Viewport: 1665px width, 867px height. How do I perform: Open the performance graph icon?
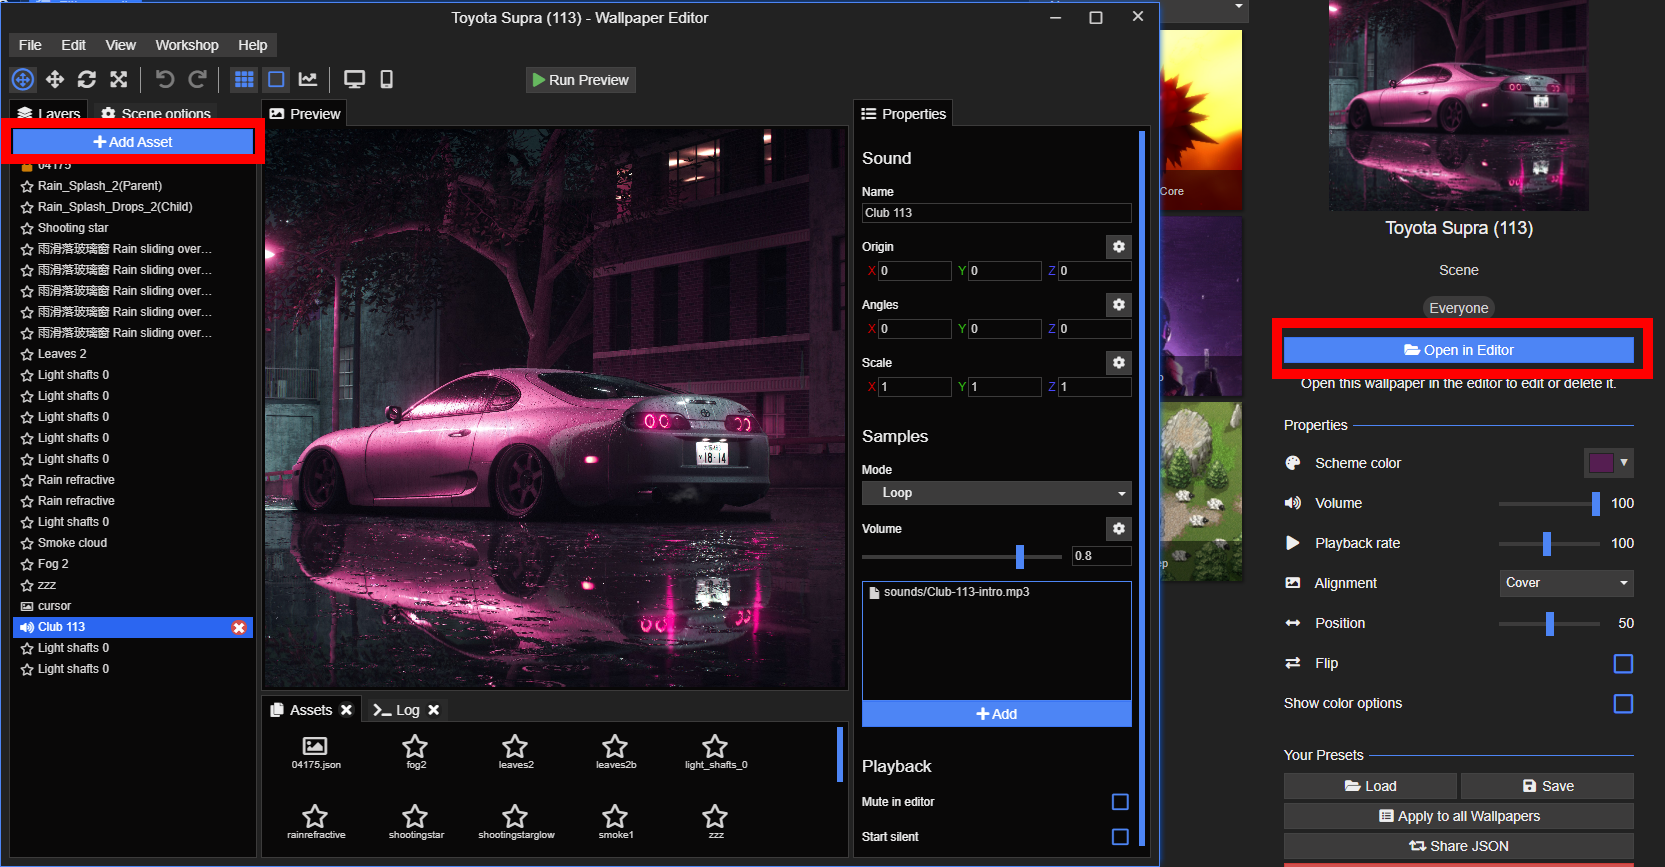[308, 79]
